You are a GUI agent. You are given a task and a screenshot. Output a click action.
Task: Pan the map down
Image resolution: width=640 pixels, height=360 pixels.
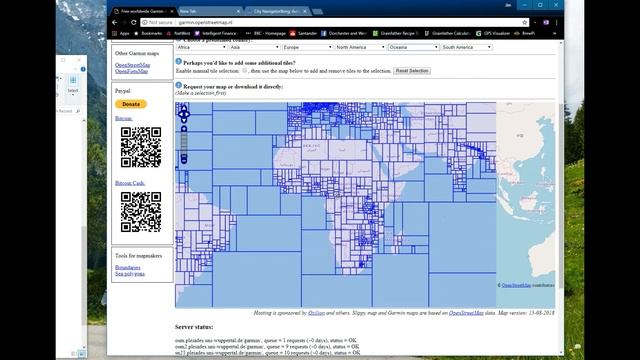coord(184,120)
